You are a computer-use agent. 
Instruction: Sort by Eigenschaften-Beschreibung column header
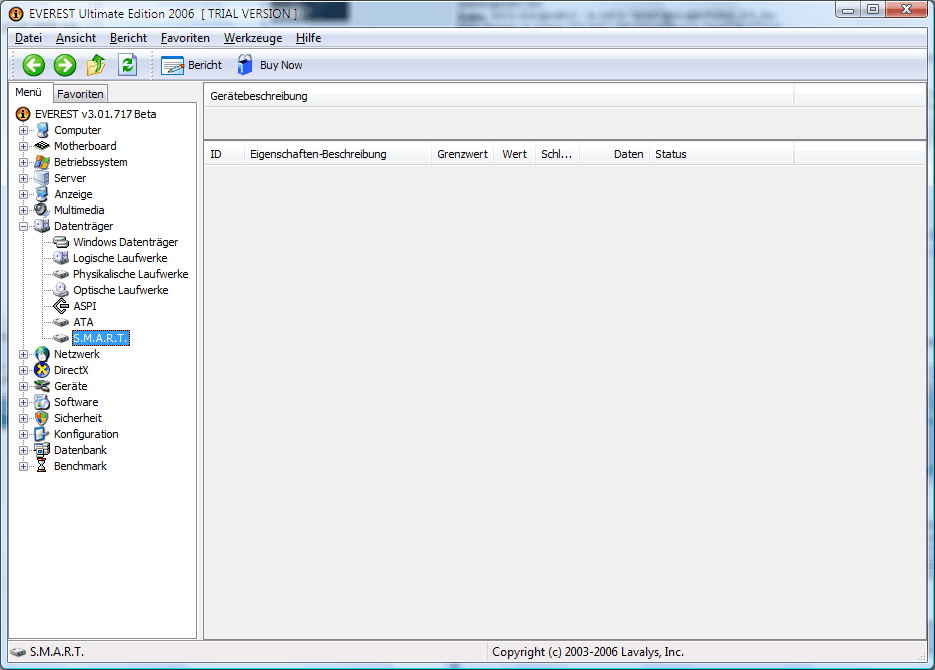click(x=338, y=154)
